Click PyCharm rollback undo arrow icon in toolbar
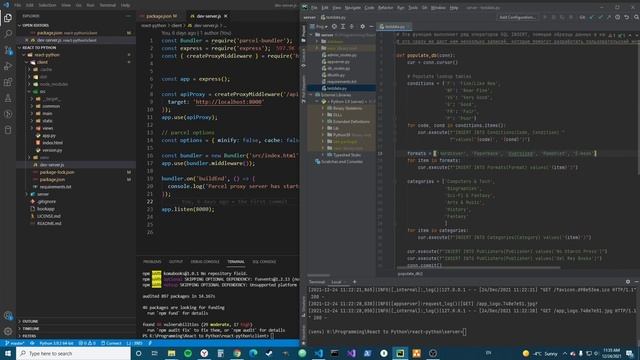640x360 pixels. tap(627, 17)
